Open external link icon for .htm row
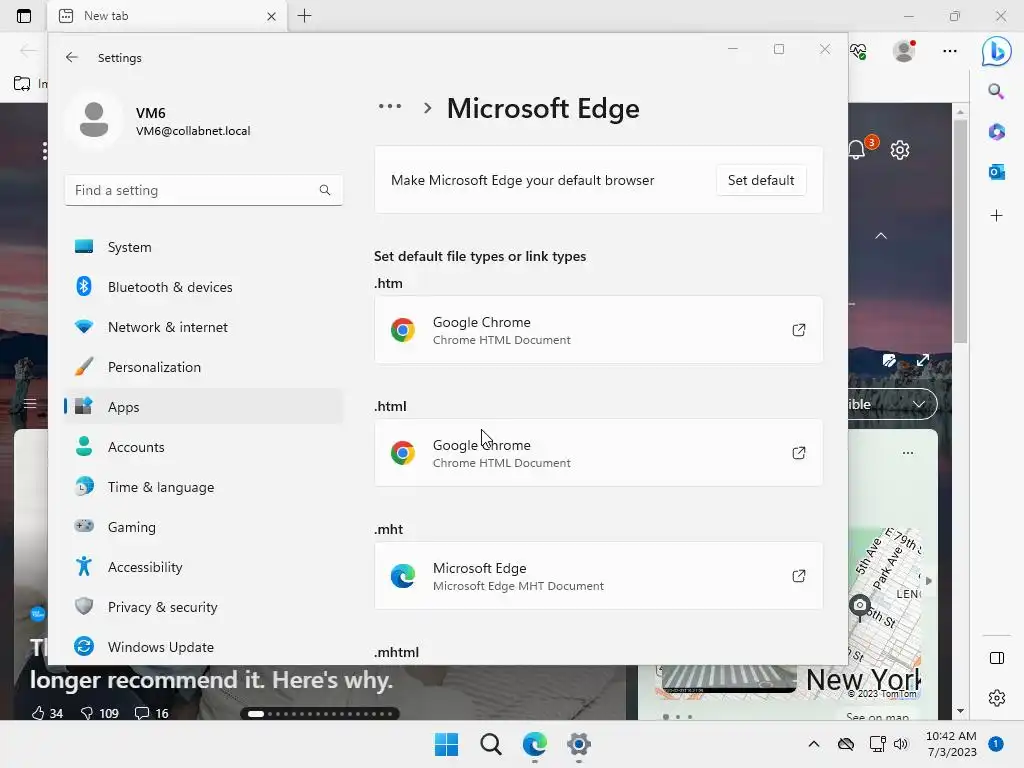The height and width of the screenshot is (768, 1024). click(x=799, y=330)
